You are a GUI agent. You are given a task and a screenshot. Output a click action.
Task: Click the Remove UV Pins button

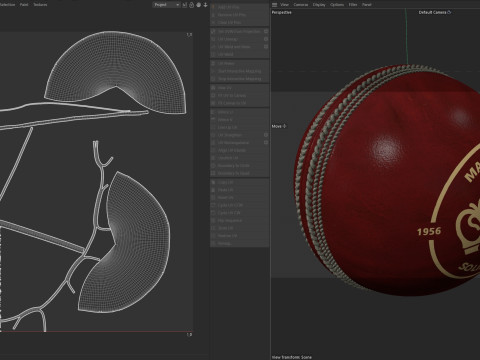click(x=239, y=15)
